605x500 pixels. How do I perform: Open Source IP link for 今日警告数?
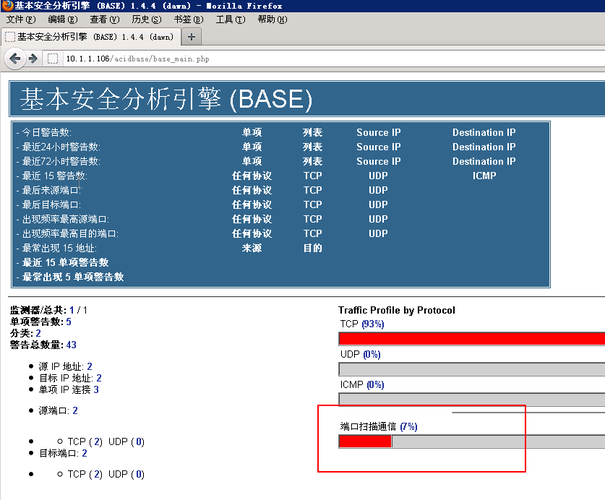pyautogui.click(x=378, y=132)
